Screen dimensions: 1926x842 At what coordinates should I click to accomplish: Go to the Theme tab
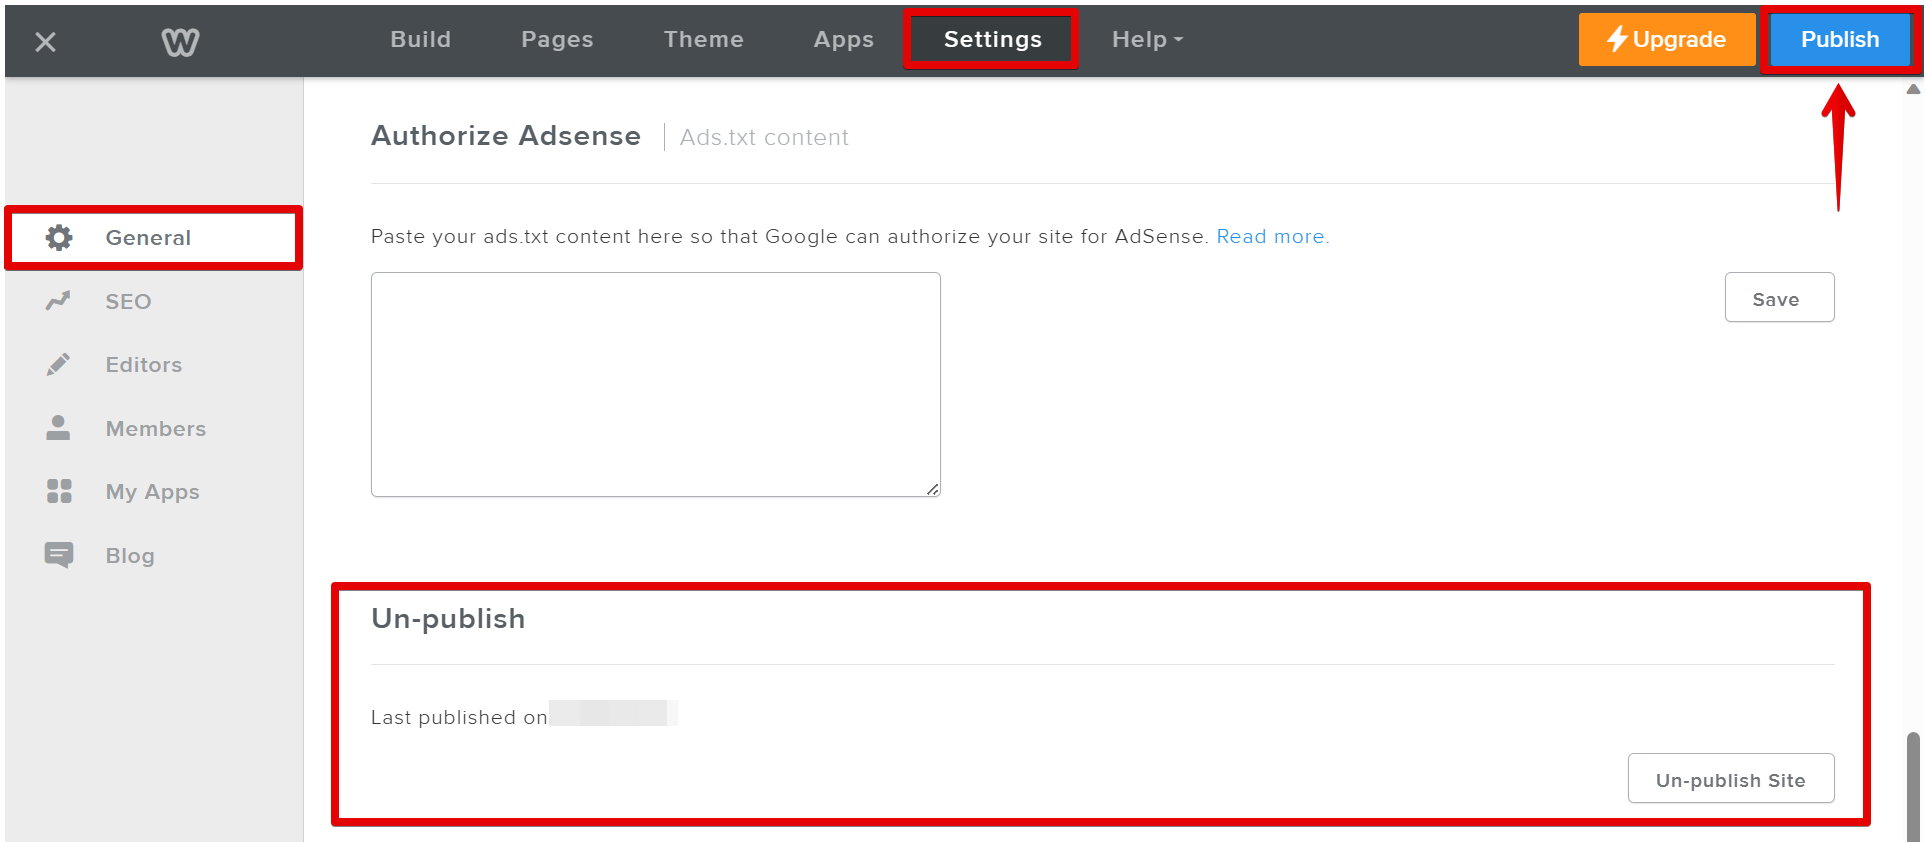coord(703,40)
